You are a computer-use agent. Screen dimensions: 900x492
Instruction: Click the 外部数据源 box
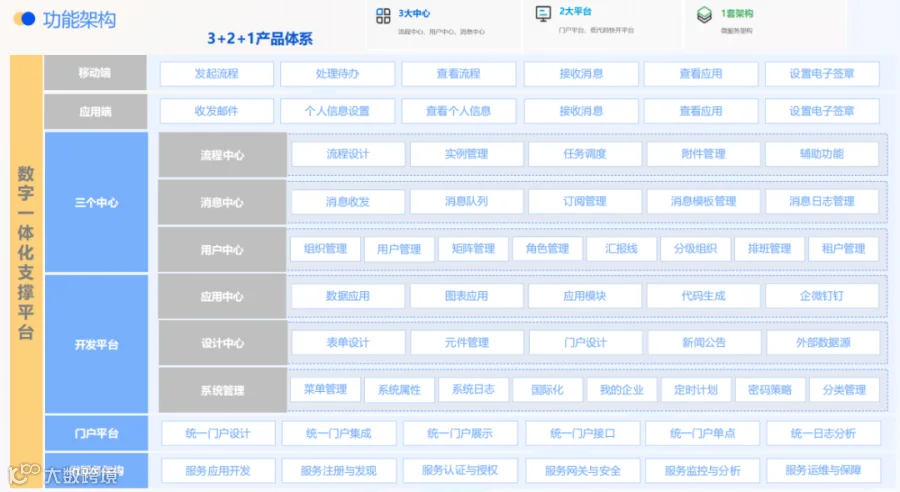pyautogui.click(x=823, y=343)
